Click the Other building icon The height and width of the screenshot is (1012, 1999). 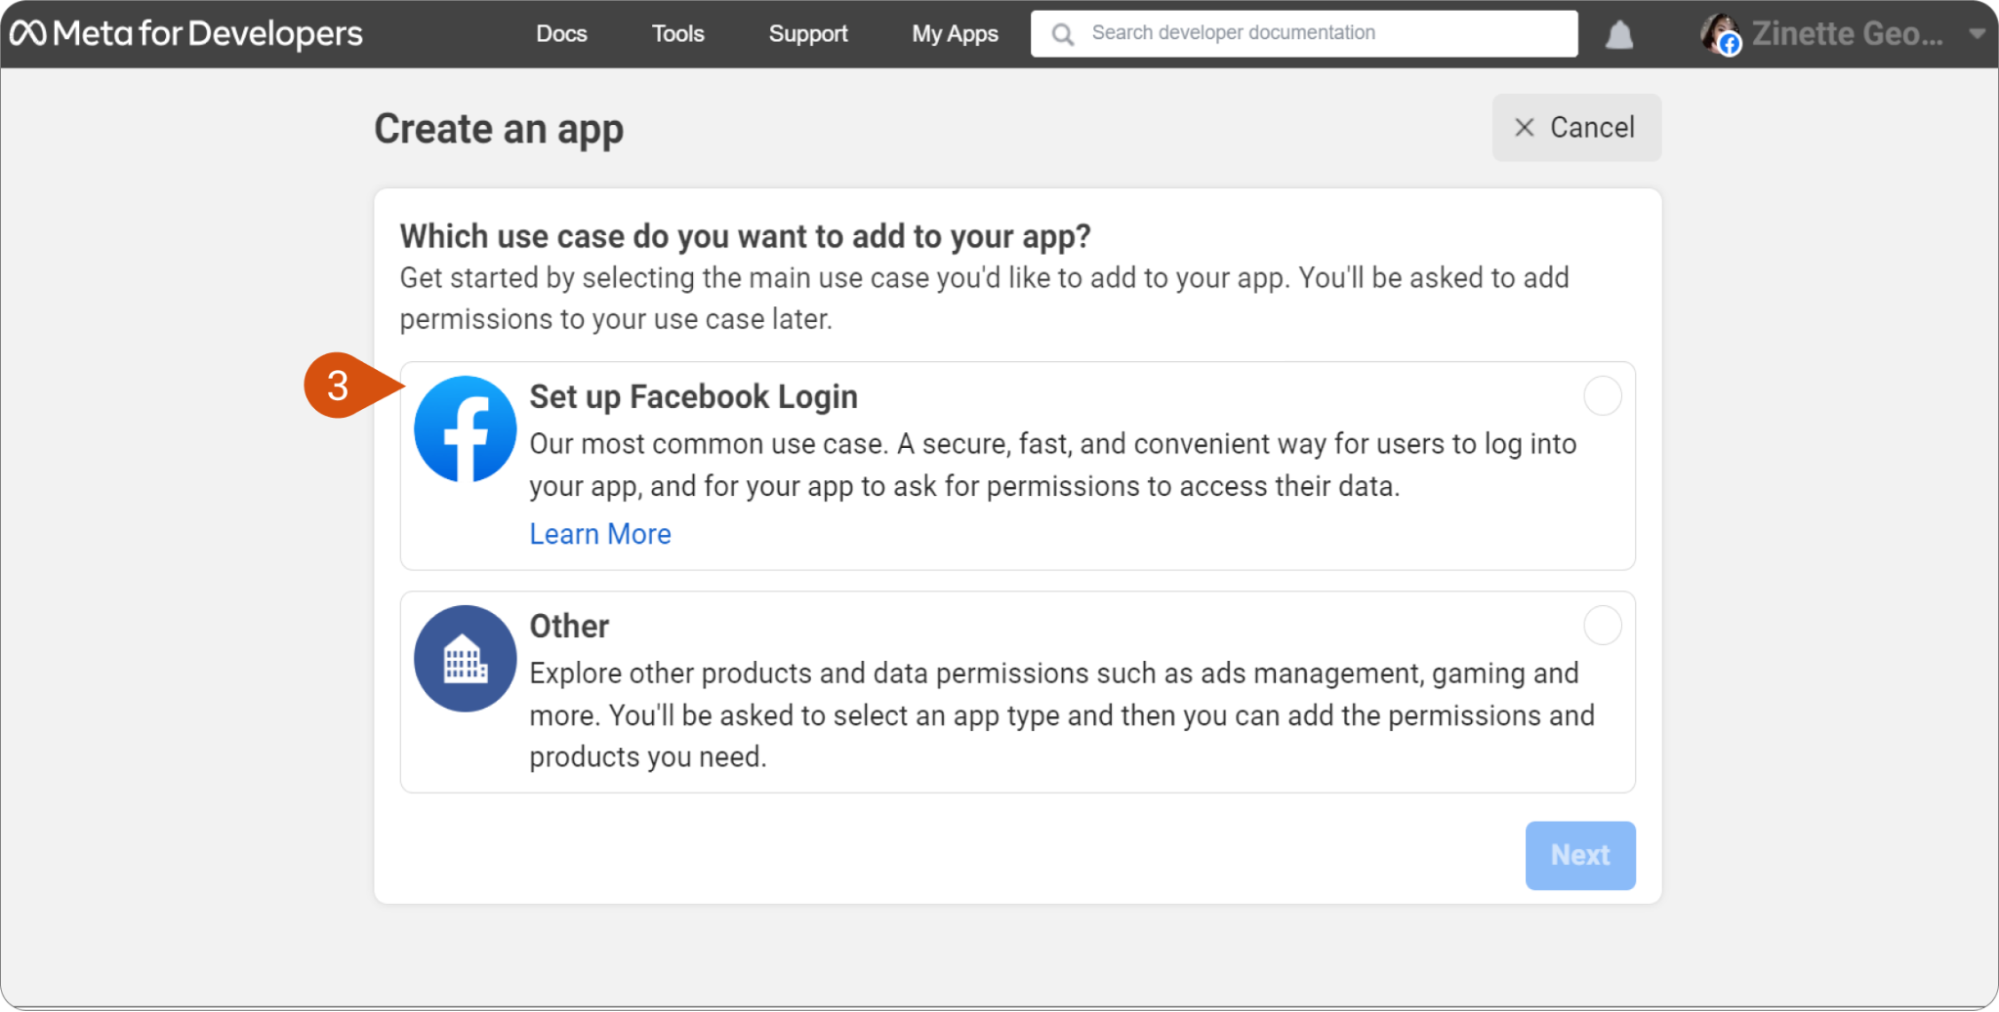click(465, 658)
